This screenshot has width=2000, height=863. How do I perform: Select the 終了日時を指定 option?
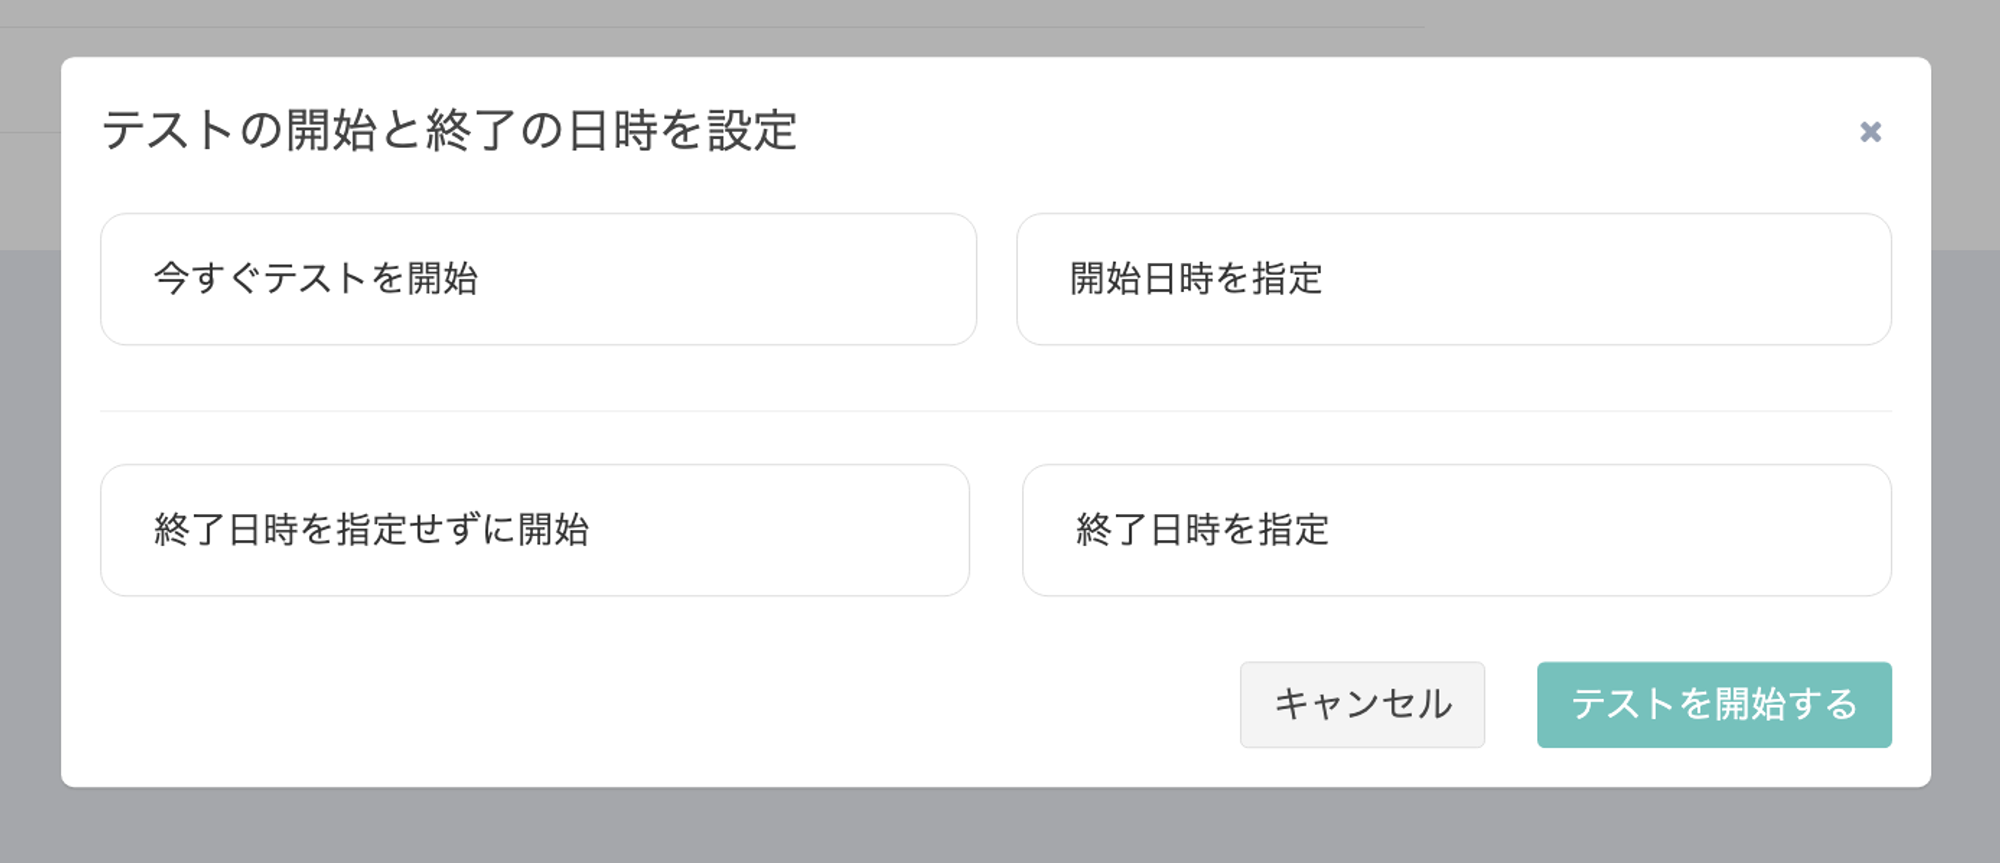pos(1456,530)
